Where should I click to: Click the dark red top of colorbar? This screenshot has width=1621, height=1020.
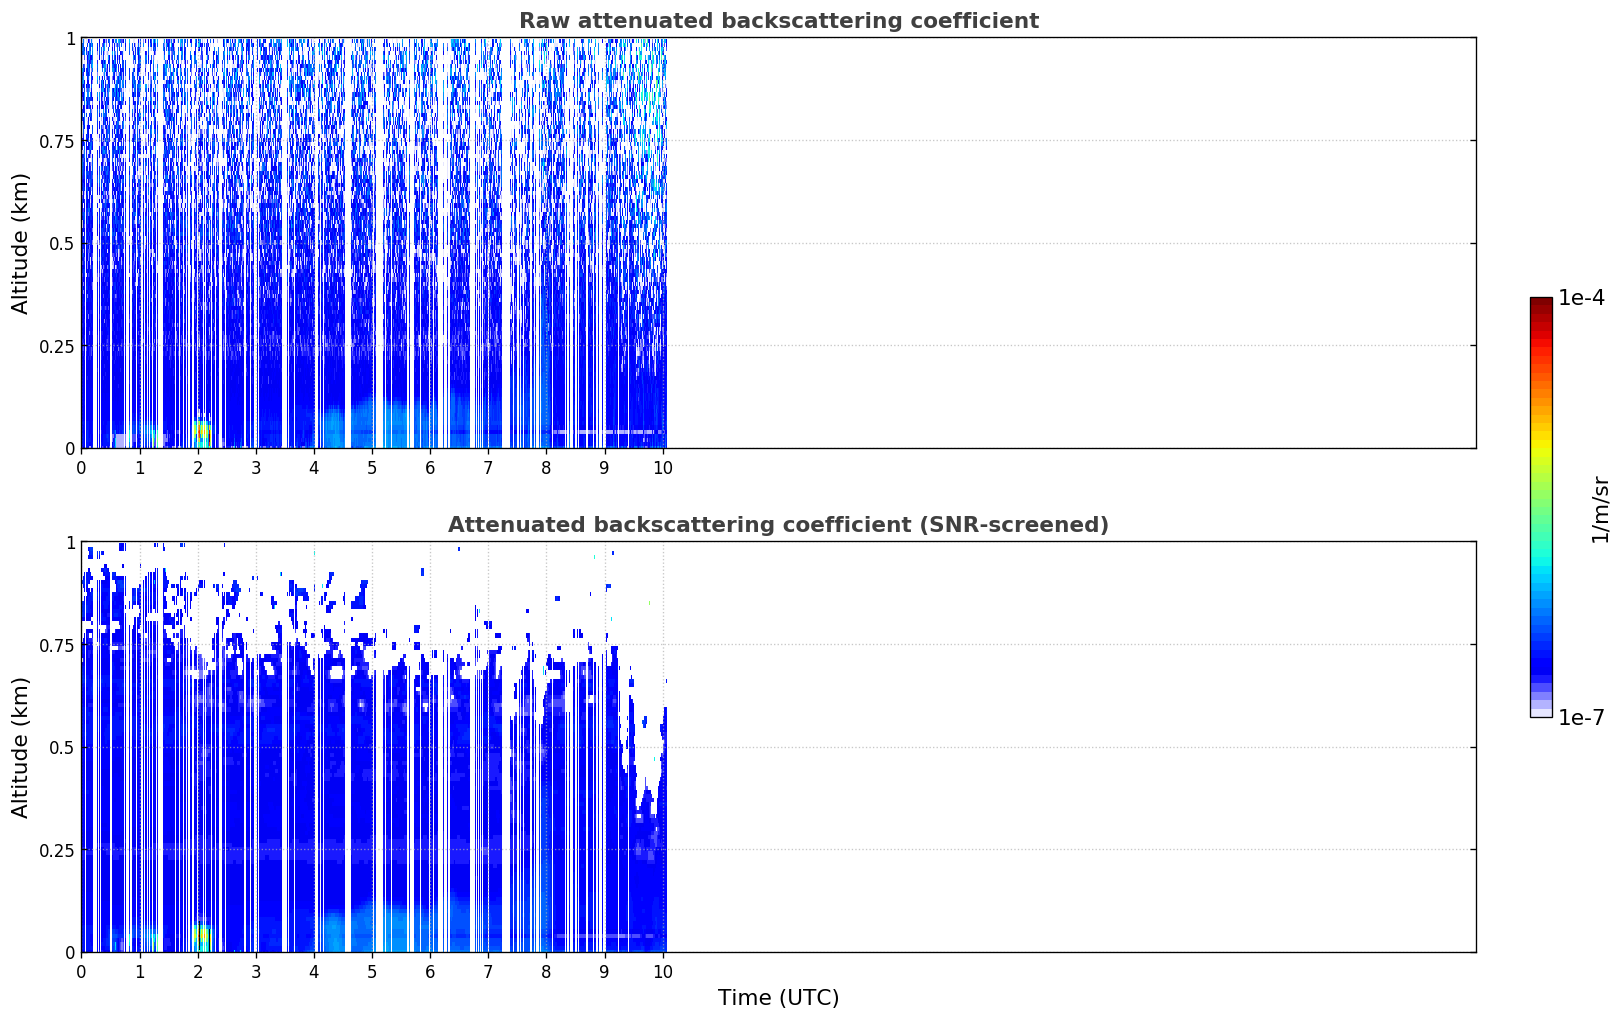point(1541,304)
